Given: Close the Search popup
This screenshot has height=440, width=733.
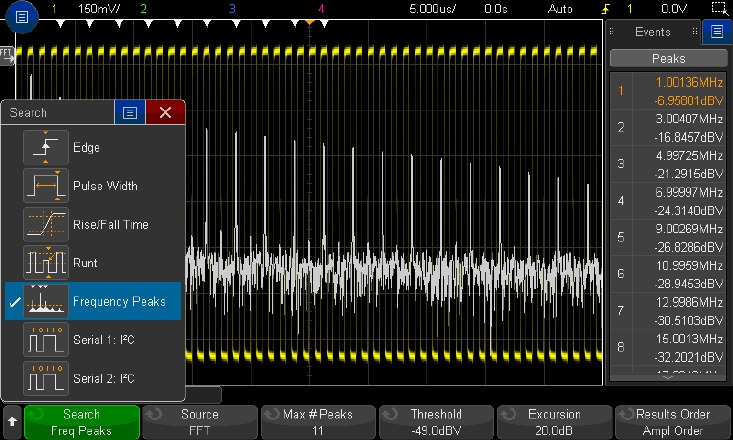Looking at the screenshot, I should point(165,112).
